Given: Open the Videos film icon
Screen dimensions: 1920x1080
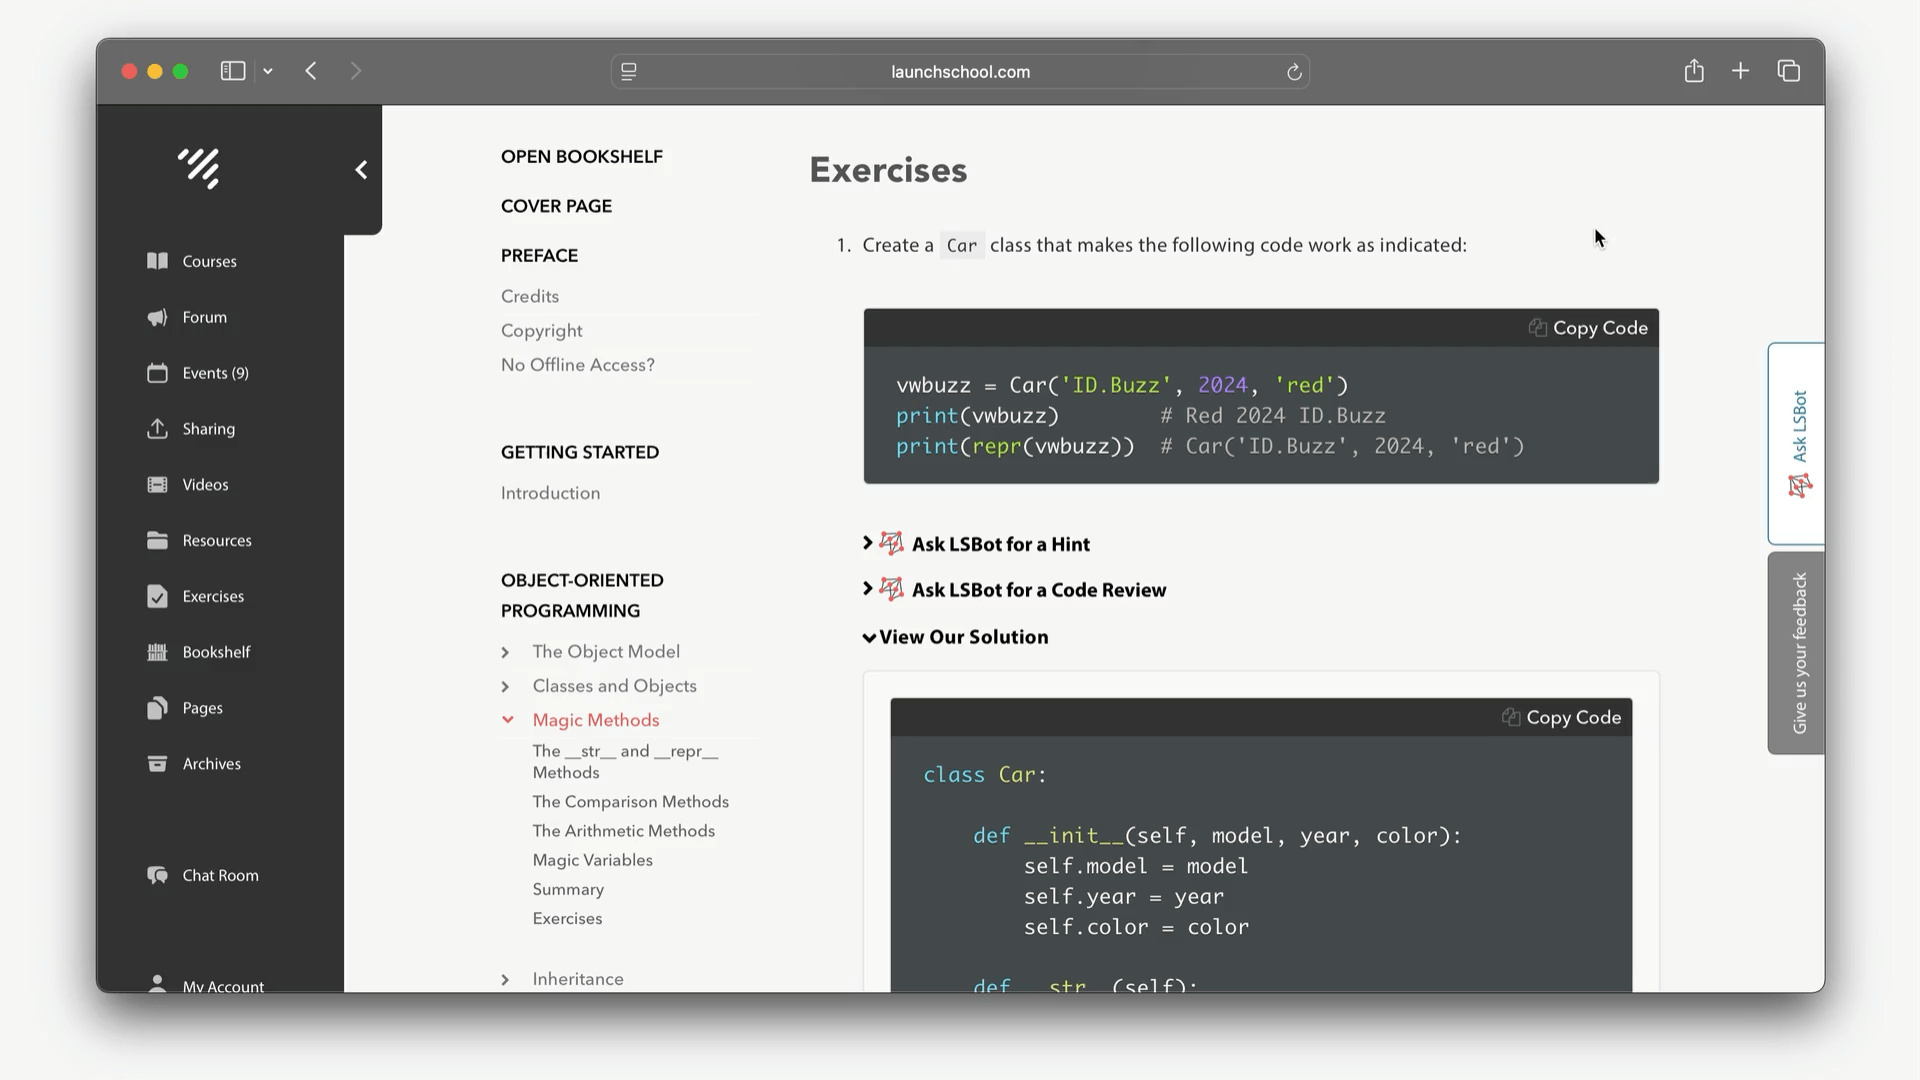Looking at the screenshot, I should pos(157,485).
